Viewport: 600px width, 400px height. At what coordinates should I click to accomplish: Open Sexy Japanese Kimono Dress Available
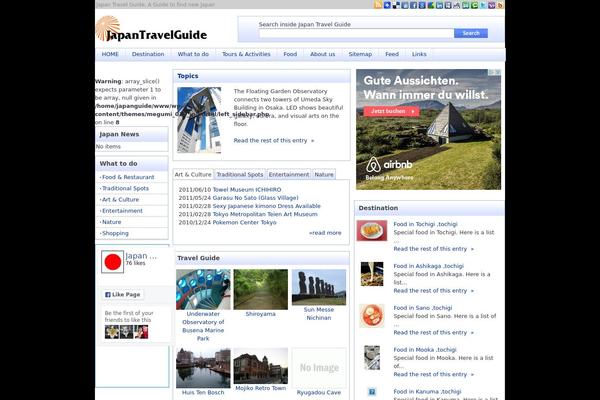267,206
